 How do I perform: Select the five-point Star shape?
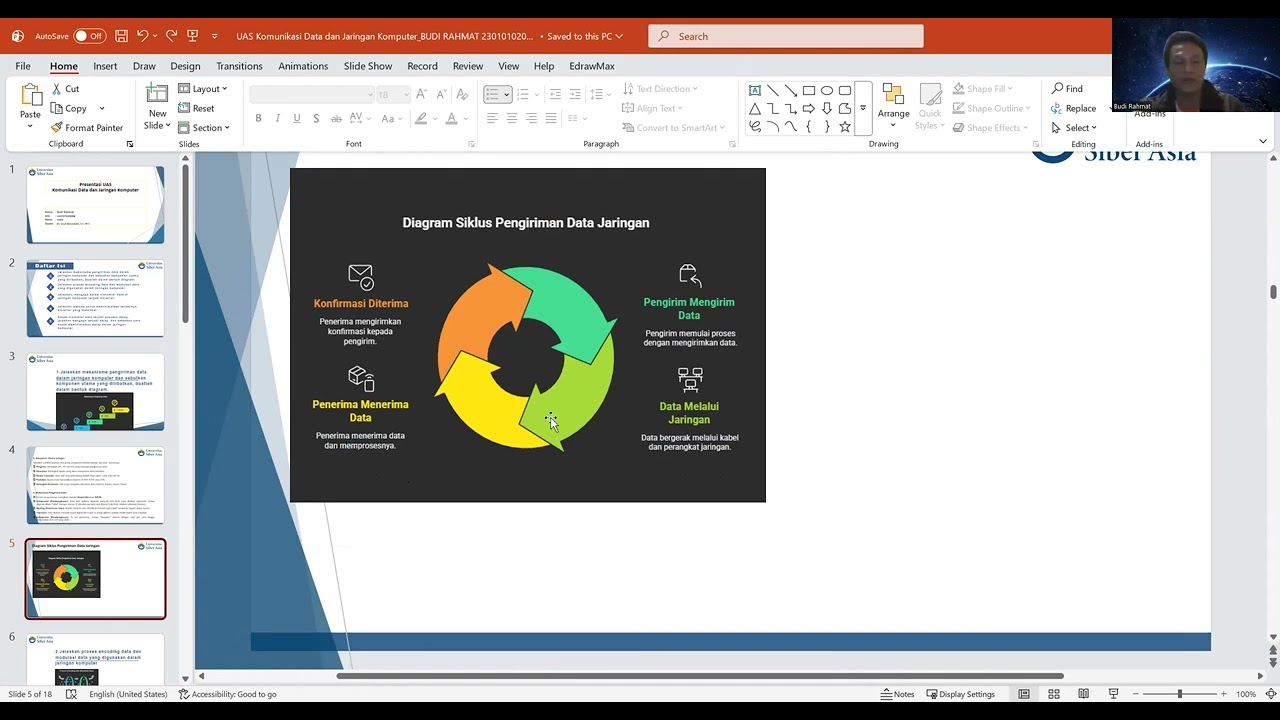845,127
